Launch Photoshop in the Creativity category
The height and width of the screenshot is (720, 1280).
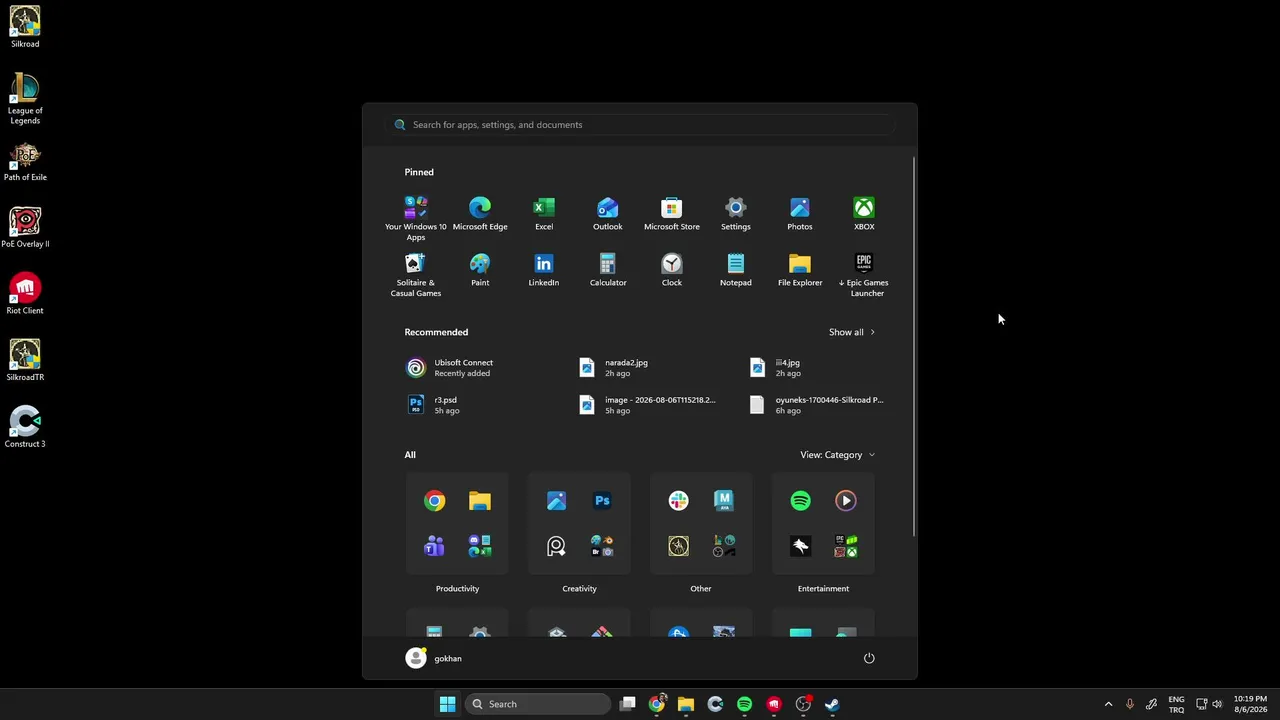pyautogui.click(x=602, y=501)
